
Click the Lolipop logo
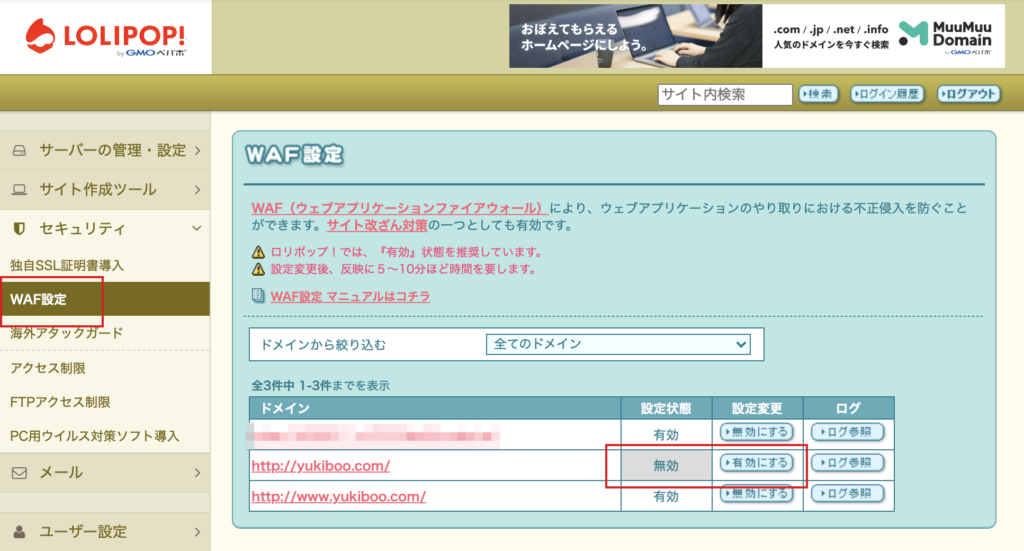105,36
